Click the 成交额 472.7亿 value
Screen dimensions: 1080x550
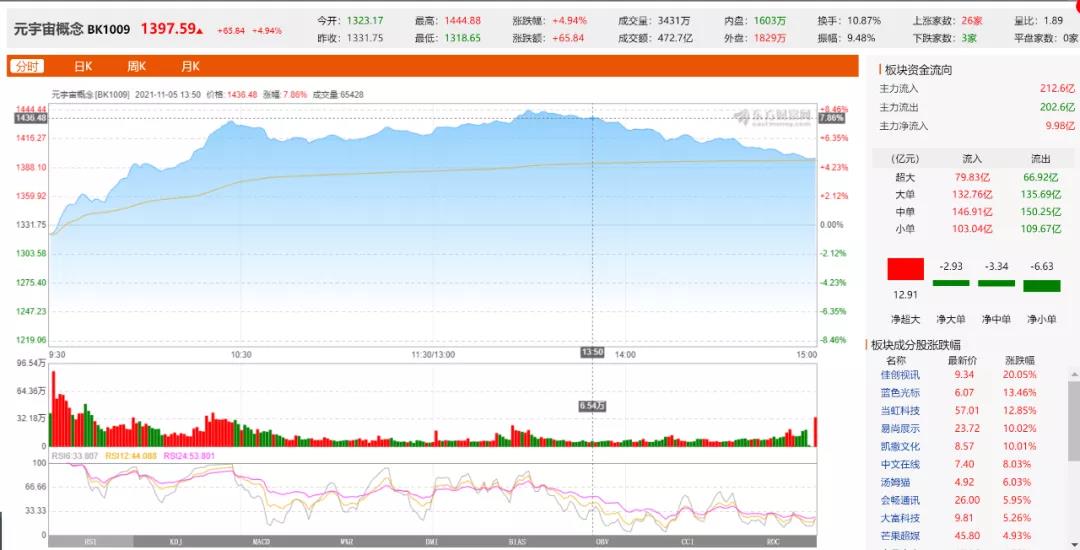click(x=675, y=39)
